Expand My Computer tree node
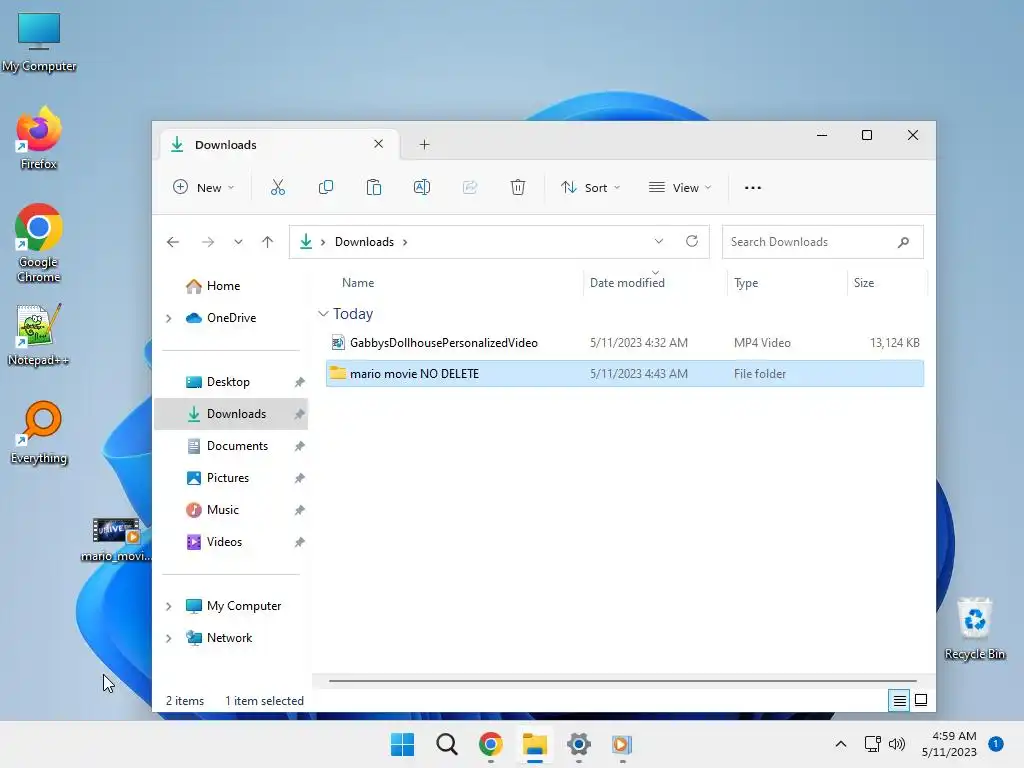This screenshot has width=1024, height=768. pyautogui.click(x=168, y=606)
